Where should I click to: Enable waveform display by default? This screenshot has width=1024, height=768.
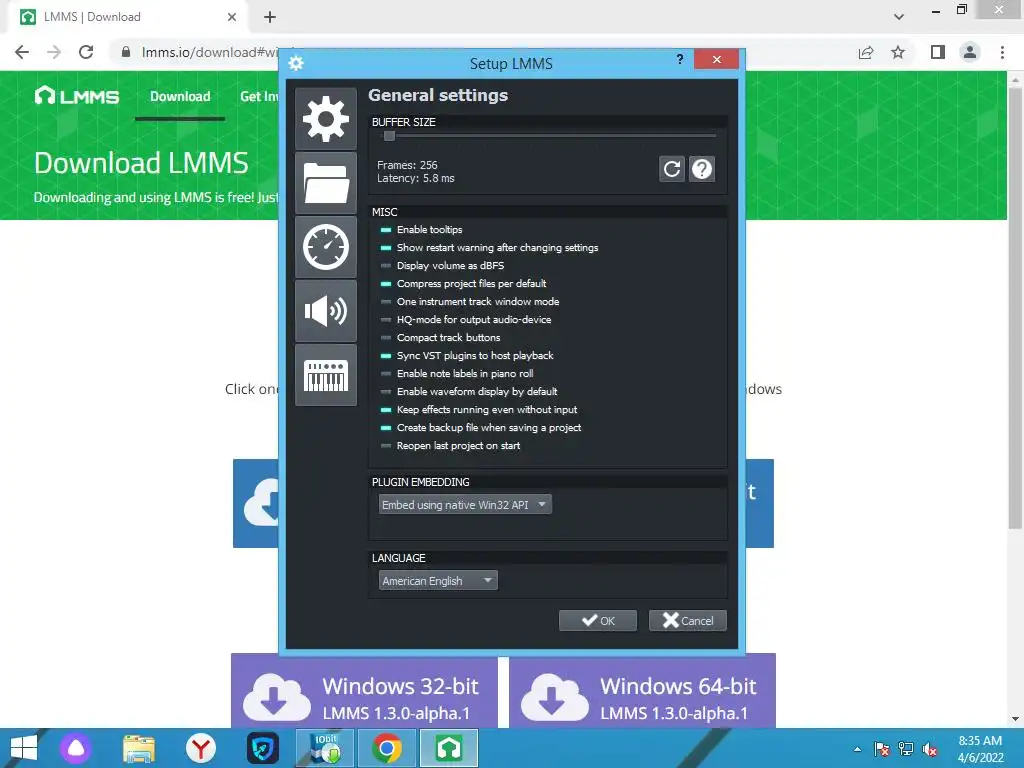pyautogui.click(x=469, y=391)
